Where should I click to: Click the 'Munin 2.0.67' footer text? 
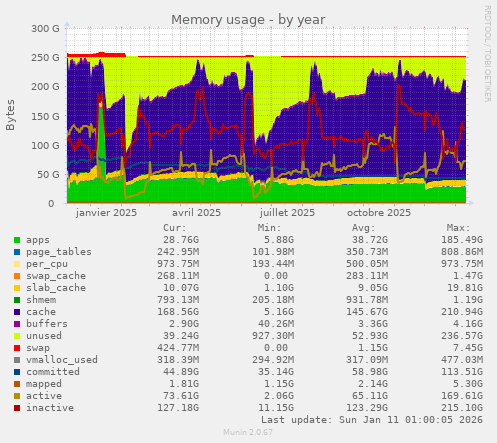tap(248, 432)
